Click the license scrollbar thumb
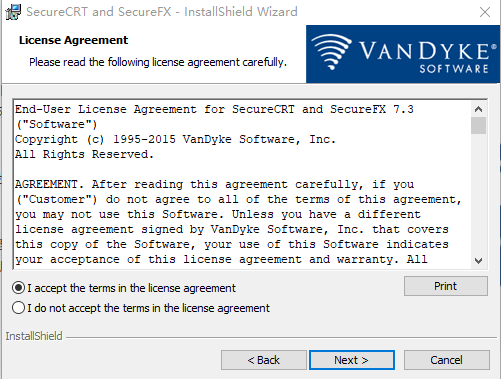501x379 pixels. point(478,125)
